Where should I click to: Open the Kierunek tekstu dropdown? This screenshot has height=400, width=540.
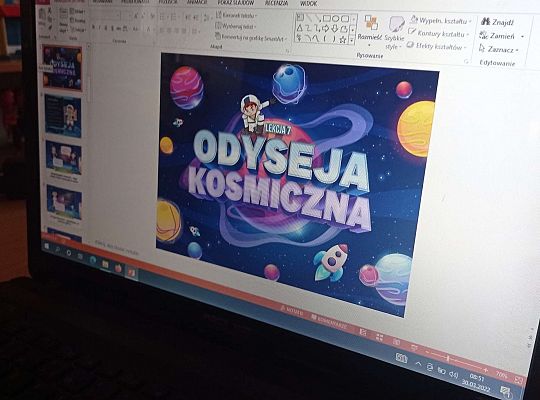coord(237,15)
